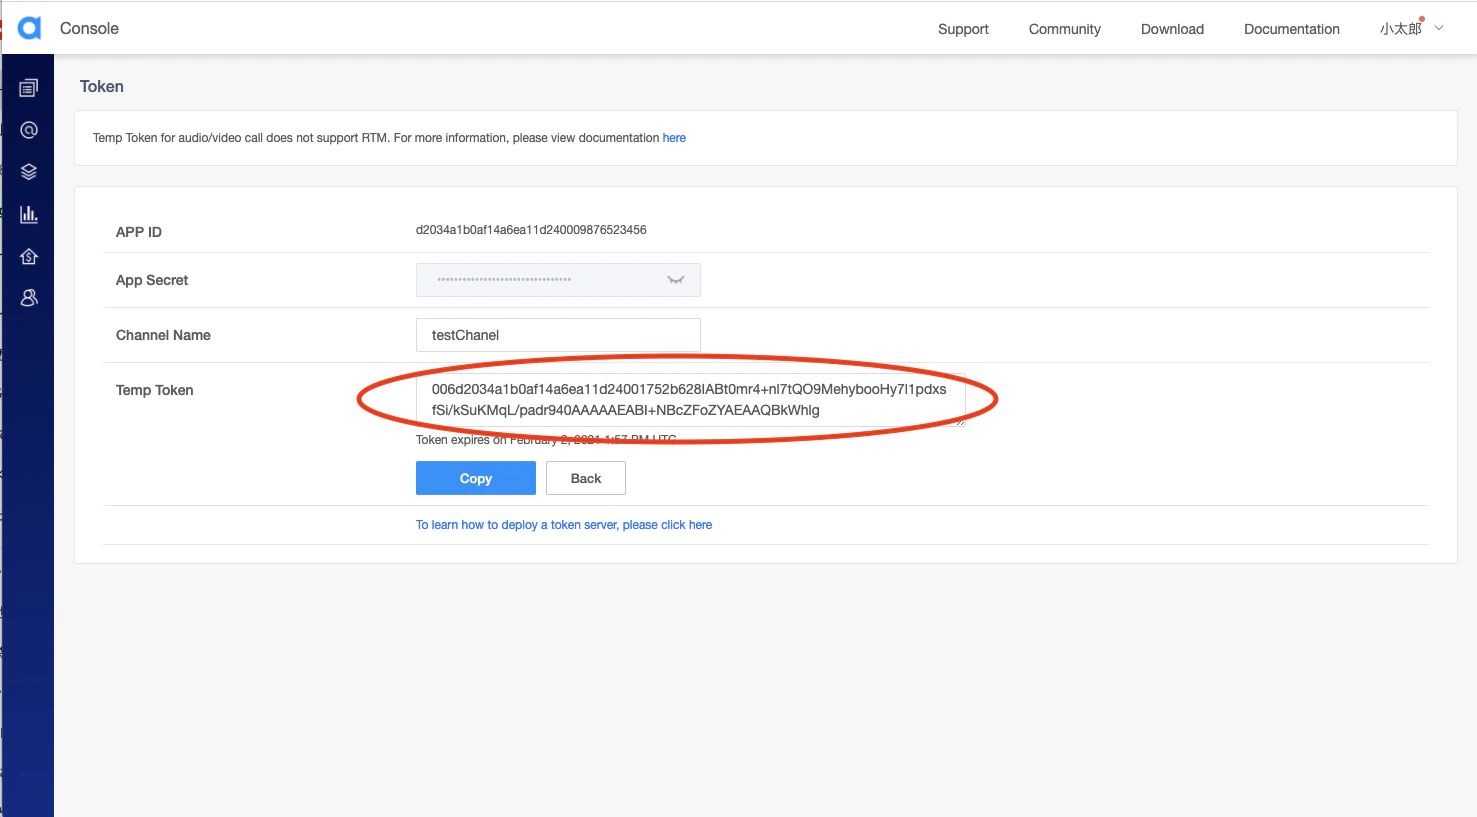
Task: Click the 'APP ID' label
Action: pos(139,232)
